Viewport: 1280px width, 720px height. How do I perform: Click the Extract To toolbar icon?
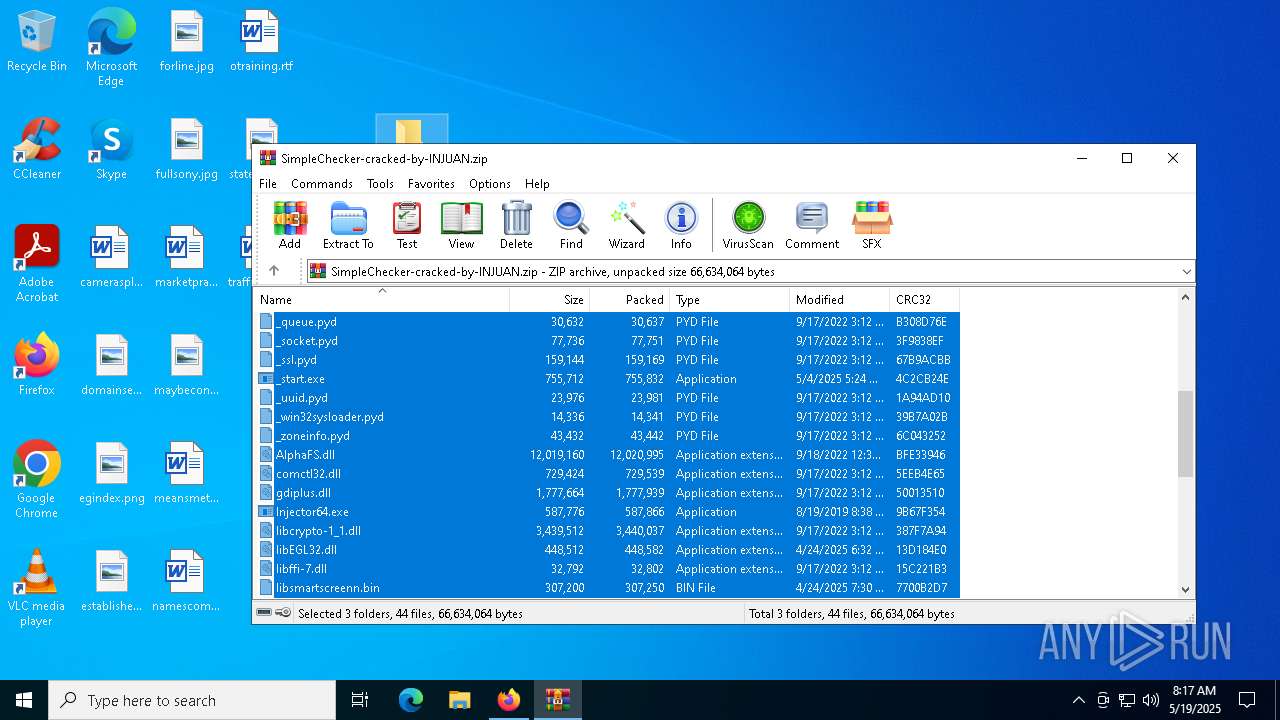point(348,225)
